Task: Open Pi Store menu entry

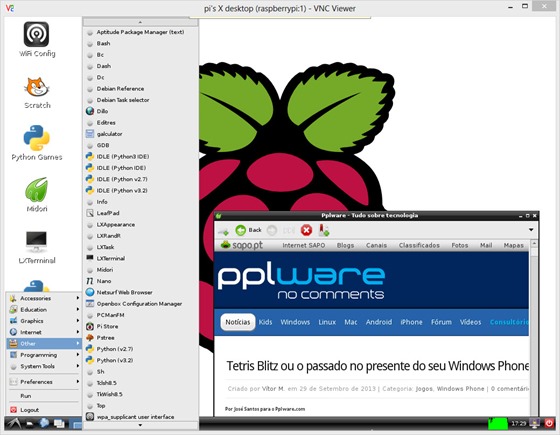Action: (140, 326)
